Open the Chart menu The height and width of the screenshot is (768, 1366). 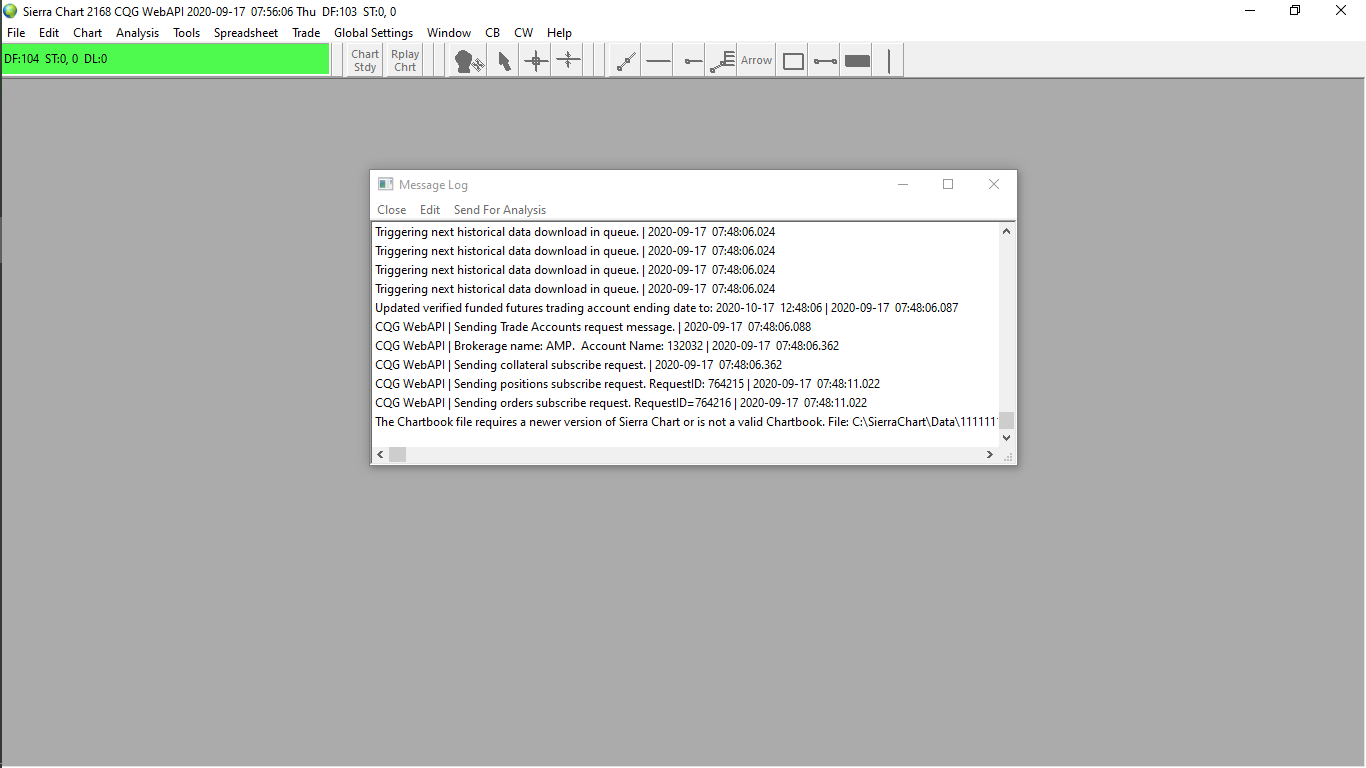(88, 33)
